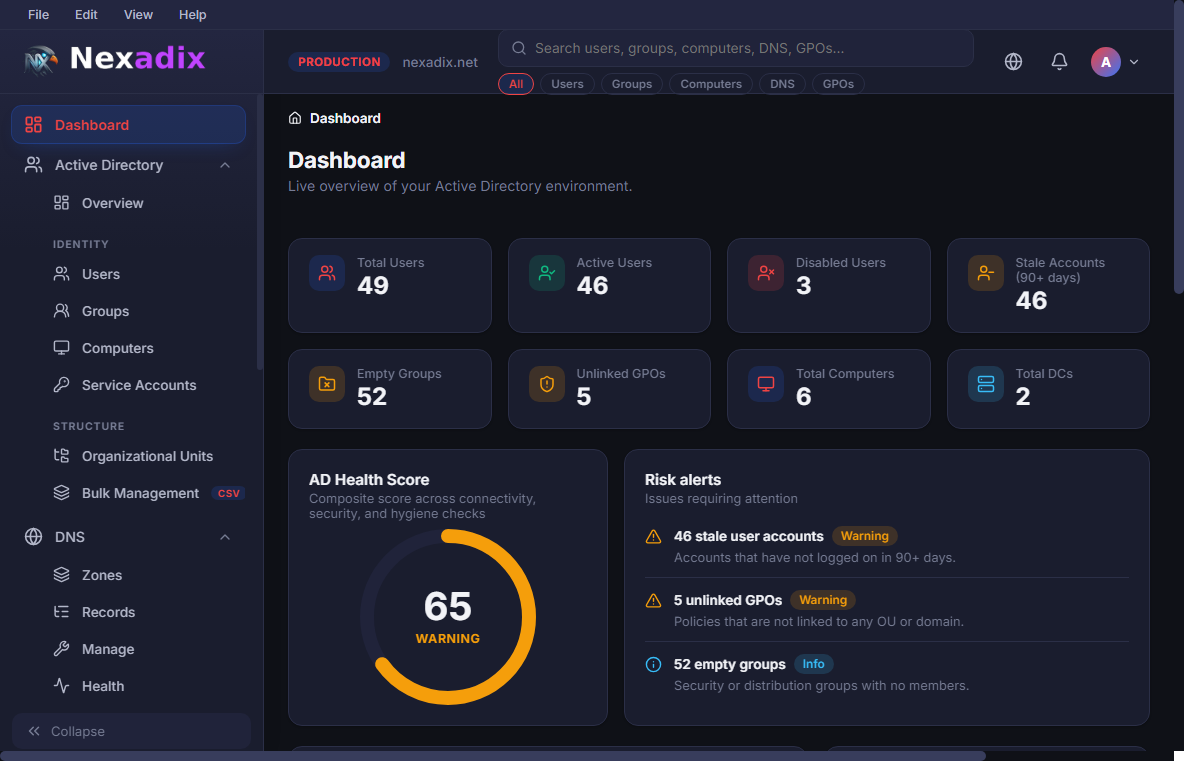Click the Stale Accounts icon
1184x761 pixels.
tap(985, 273)
